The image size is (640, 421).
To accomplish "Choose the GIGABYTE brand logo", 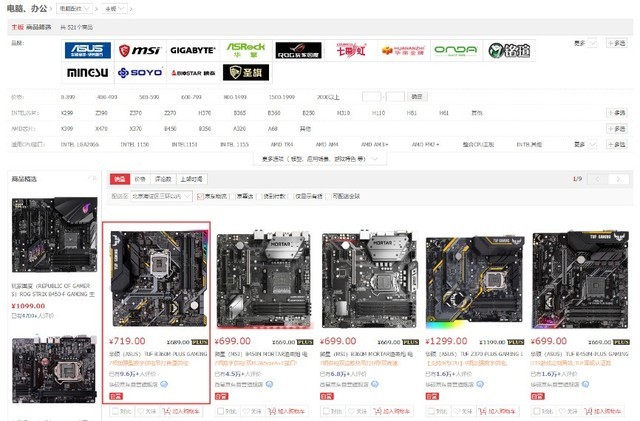I will click(x=192, y=50).
